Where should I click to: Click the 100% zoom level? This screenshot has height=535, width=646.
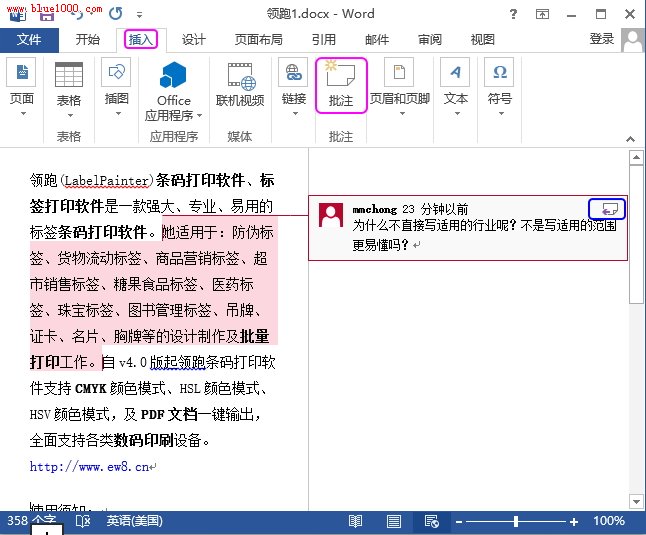click(x=609, y=521)
